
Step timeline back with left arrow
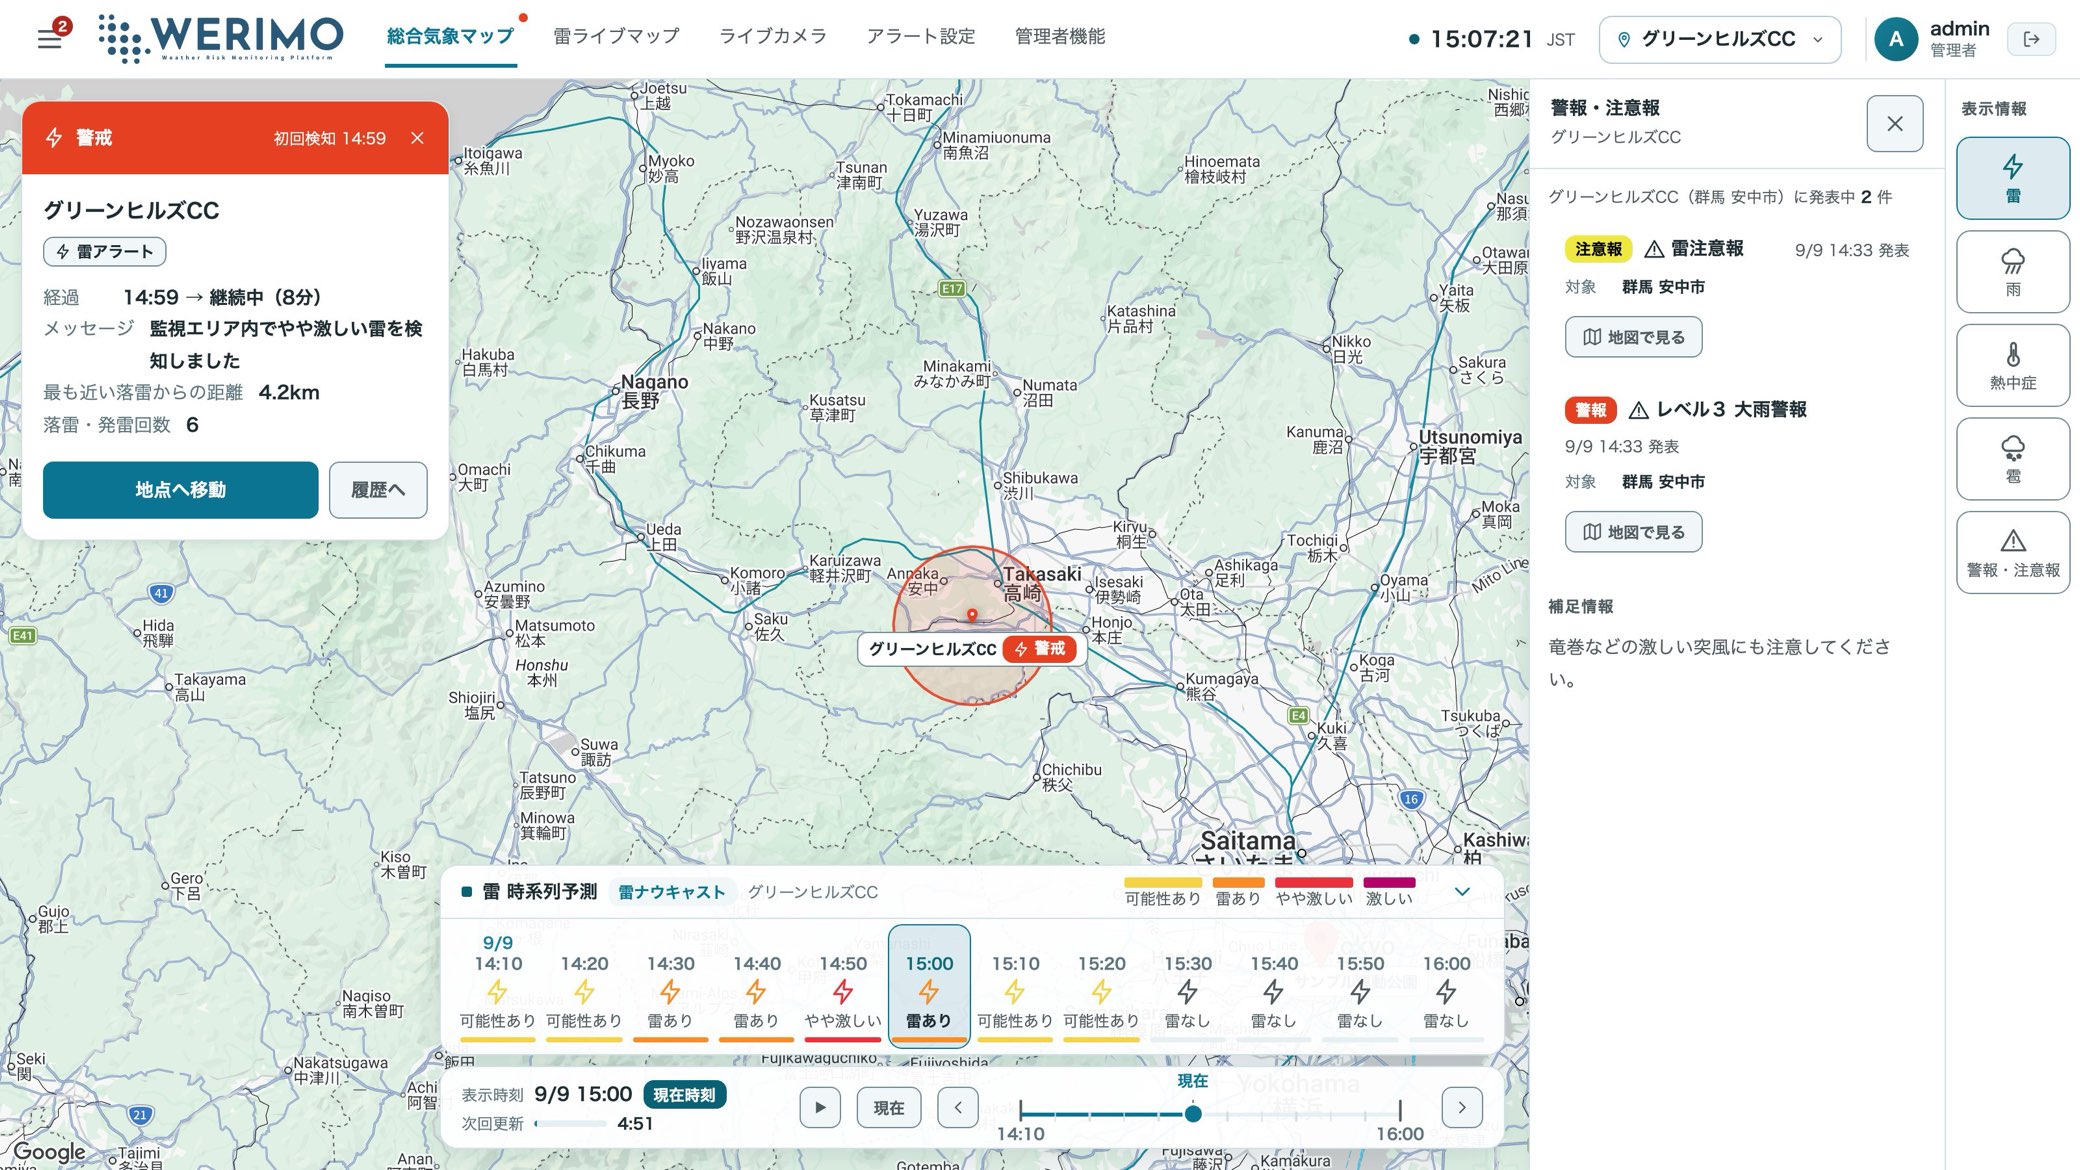click(957, 1107)
